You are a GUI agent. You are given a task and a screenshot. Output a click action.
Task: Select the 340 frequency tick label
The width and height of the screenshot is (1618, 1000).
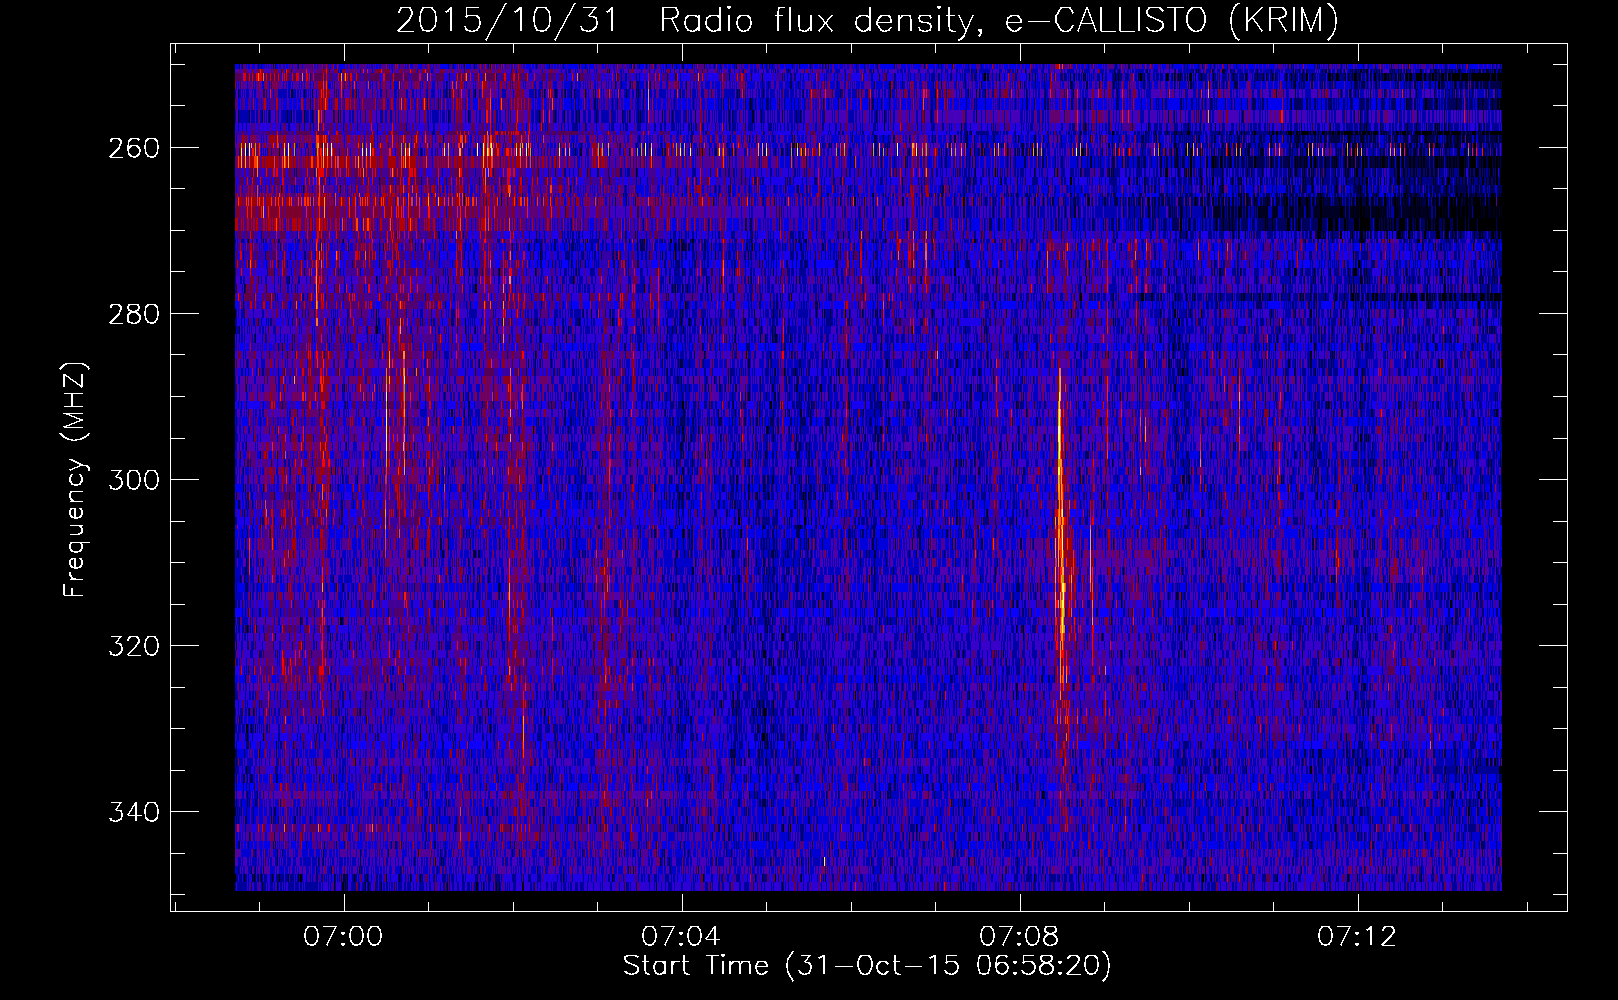133,812
